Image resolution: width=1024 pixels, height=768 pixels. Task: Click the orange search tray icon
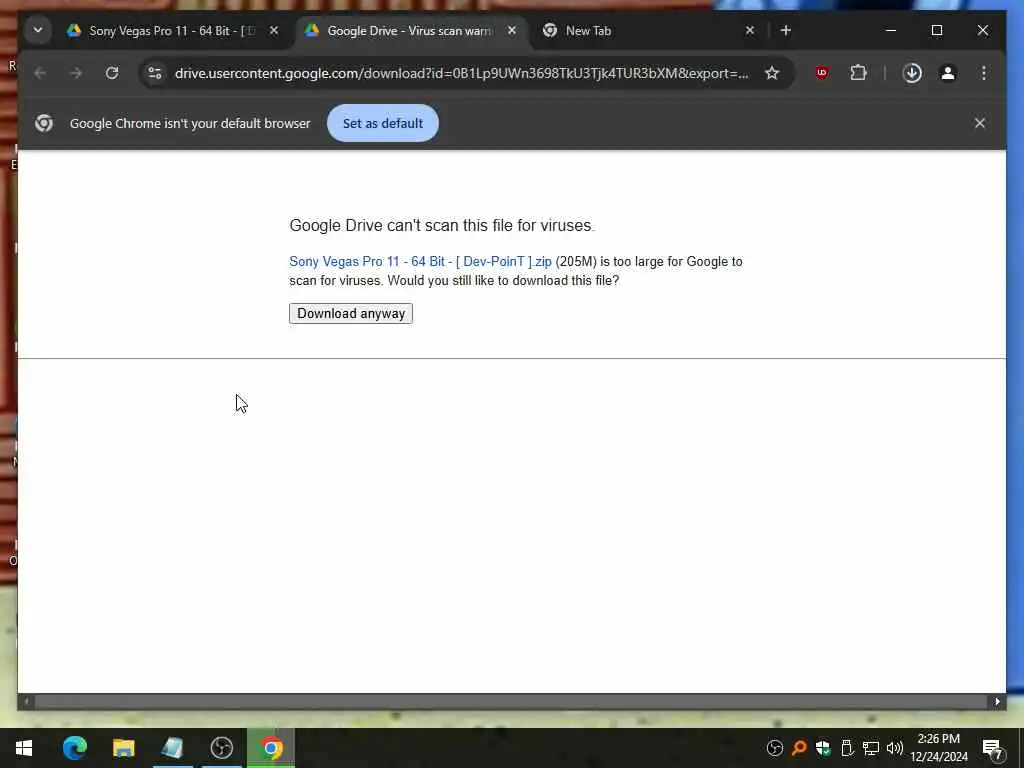tap(799, 748)
